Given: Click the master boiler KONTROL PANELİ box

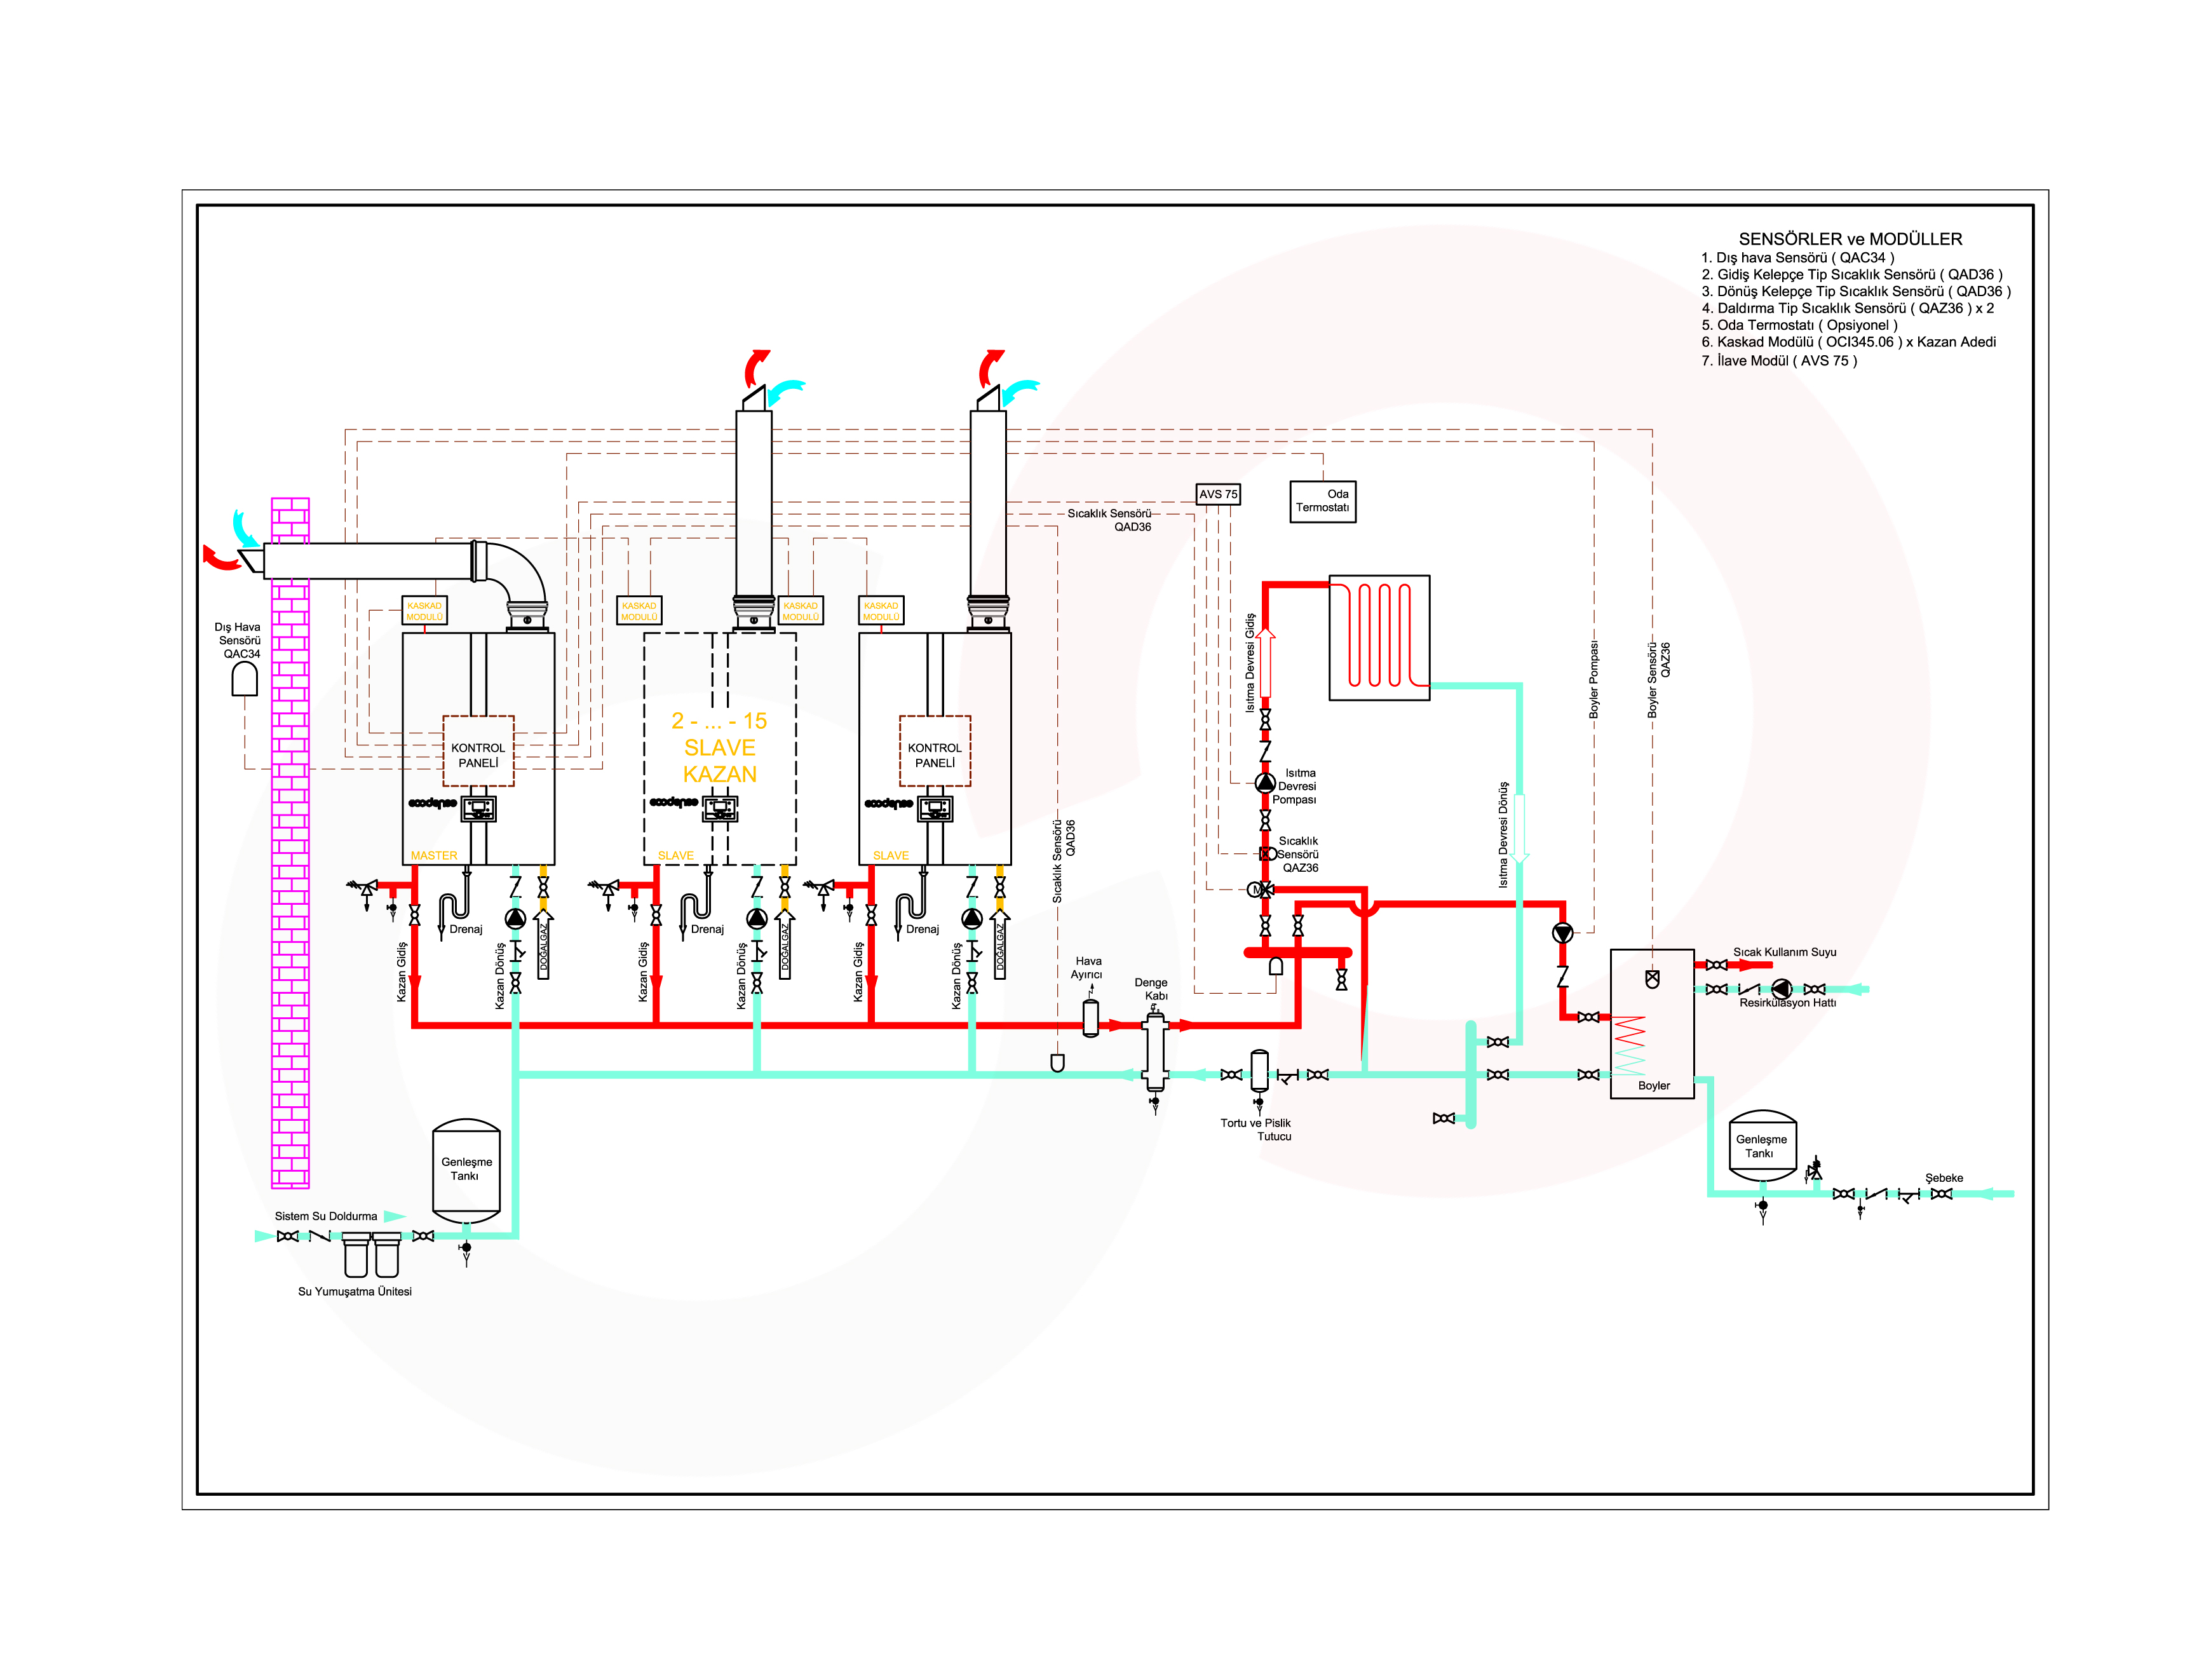Looking at the screenshot, I should [478, 752].
